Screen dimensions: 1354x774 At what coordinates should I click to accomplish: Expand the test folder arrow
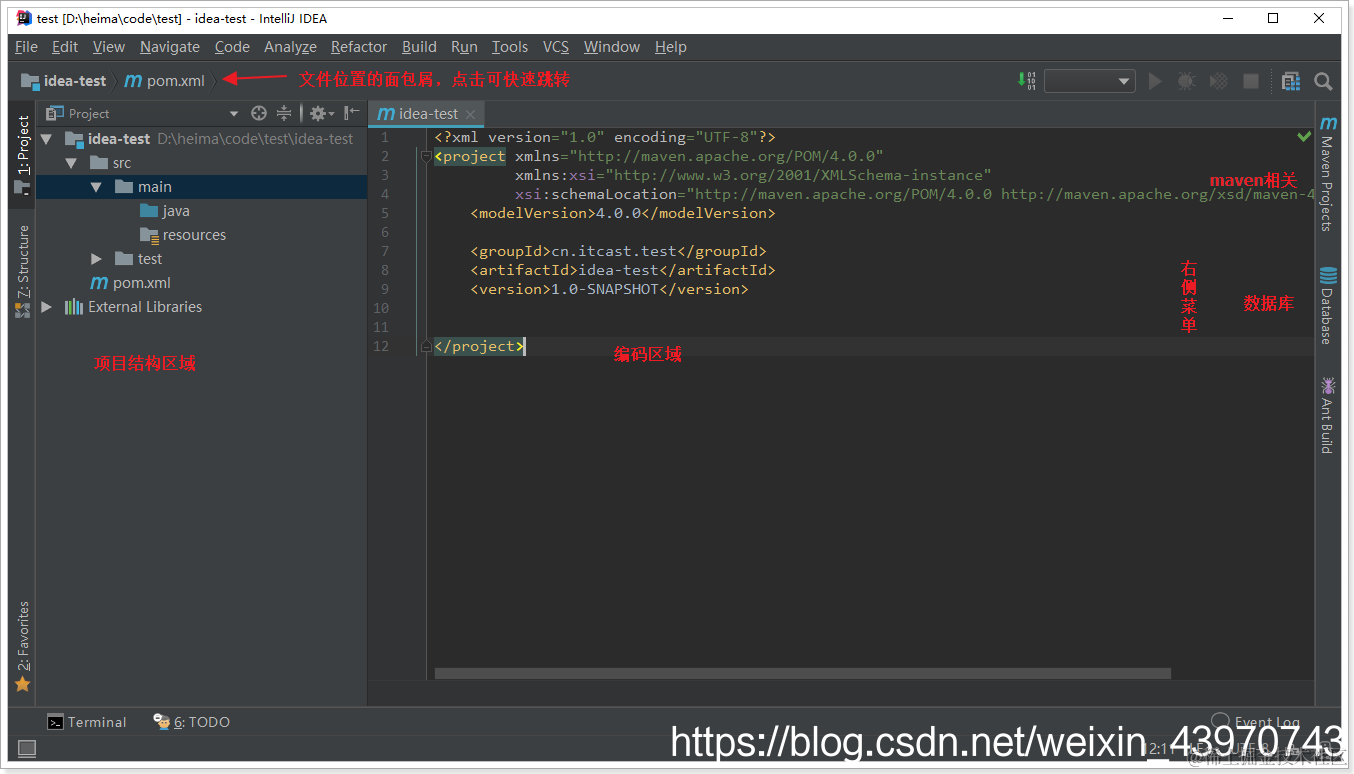tap(96, 259)
